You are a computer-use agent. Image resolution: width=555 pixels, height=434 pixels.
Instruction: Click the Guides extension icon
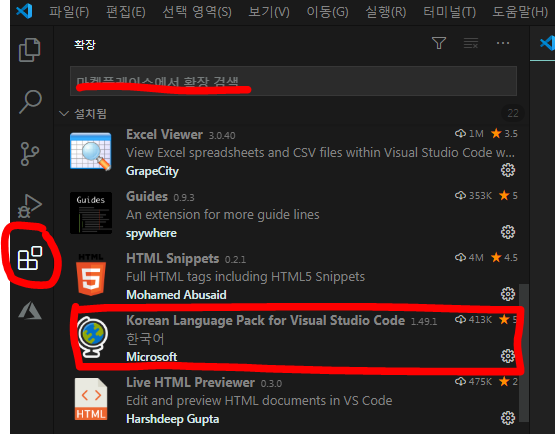coord(91,213)
